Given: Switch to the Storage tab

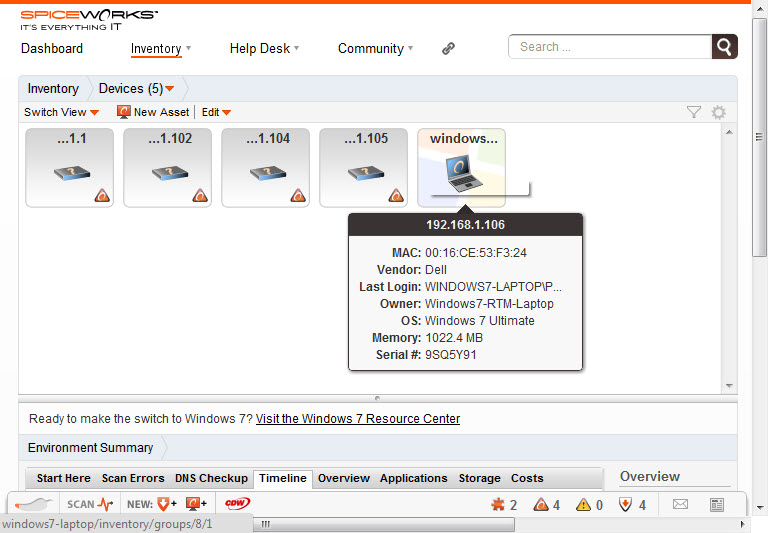Looking at the screenshot, I should 480,478.
